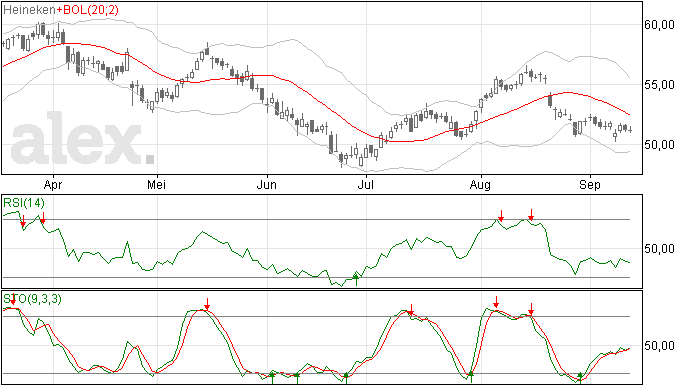
Task: Select the Jun month label
Action: [267, 185]
